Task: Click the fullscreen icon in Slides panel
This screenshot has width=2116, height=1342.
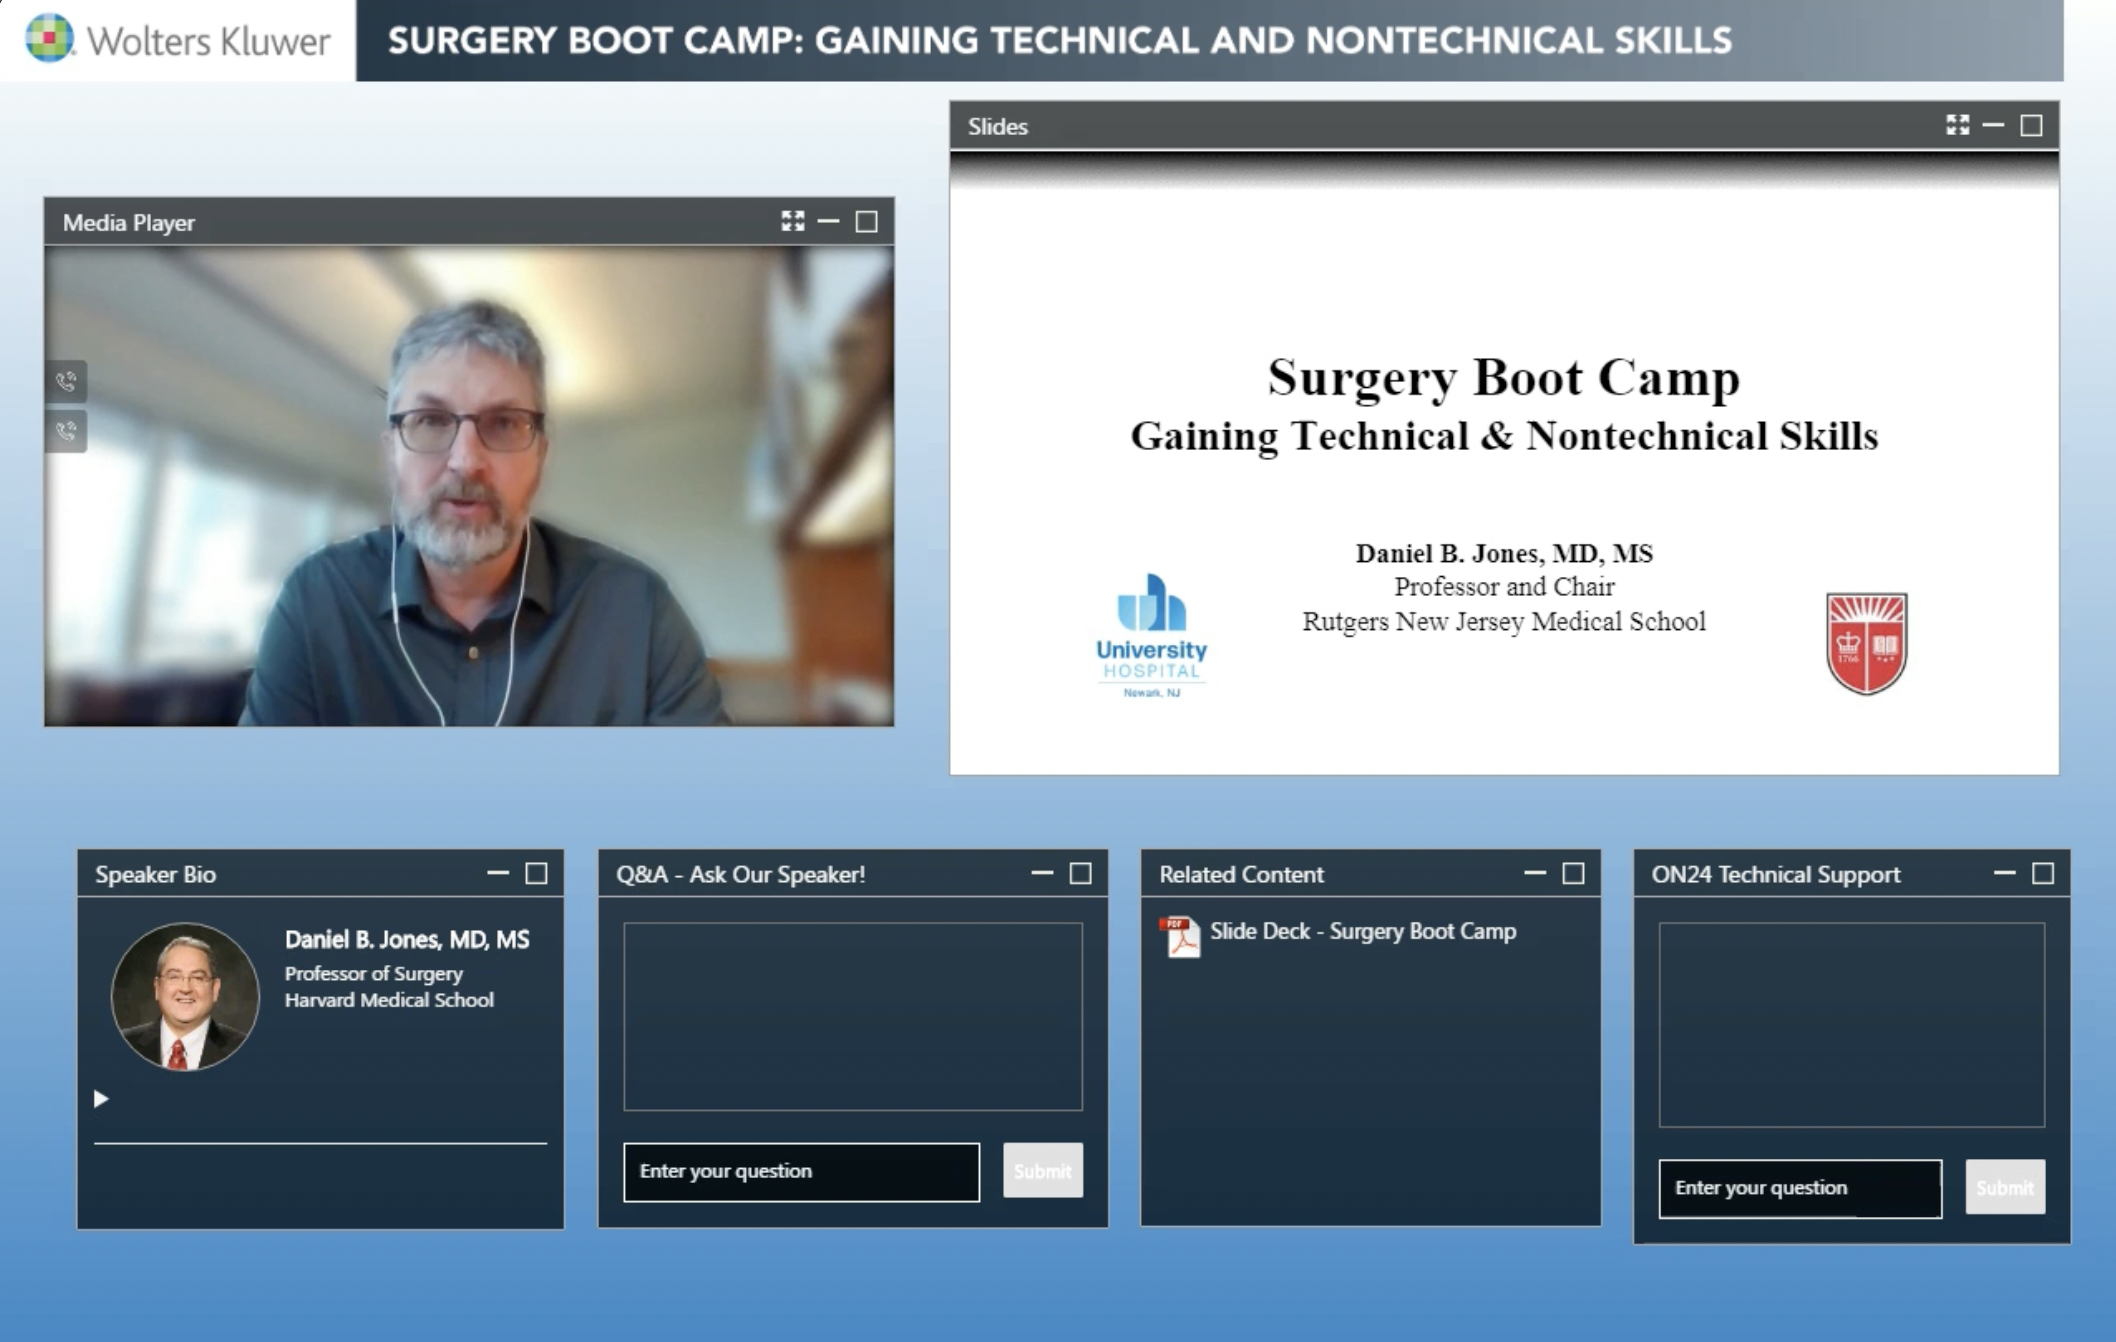Action: tap(1957, 125)
